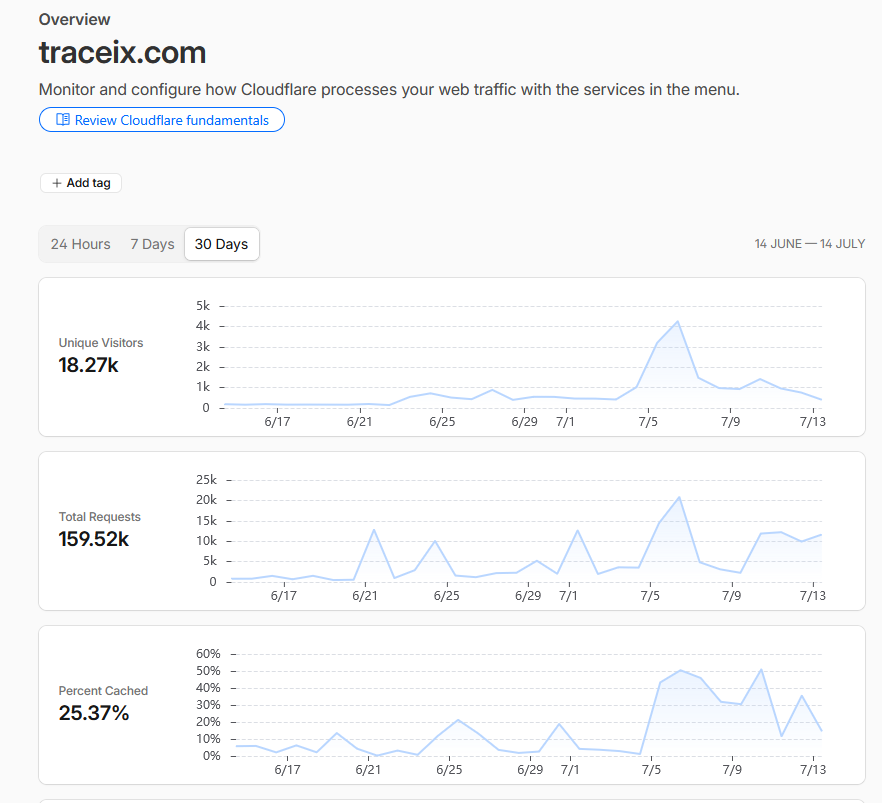The image size is (882, 803).
Task: Click the Percent Cached label
Action: click(103, 691)
